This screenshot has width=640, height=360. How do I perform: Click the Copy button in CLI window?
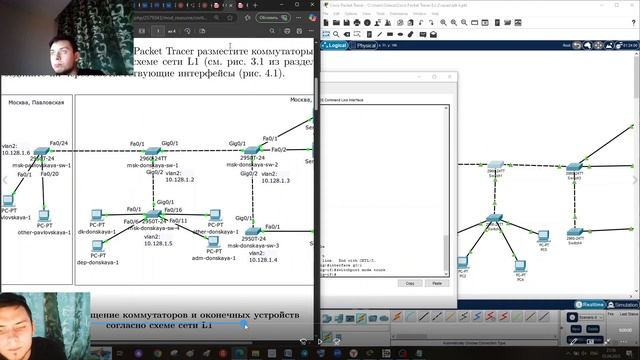tap(410, 283)
